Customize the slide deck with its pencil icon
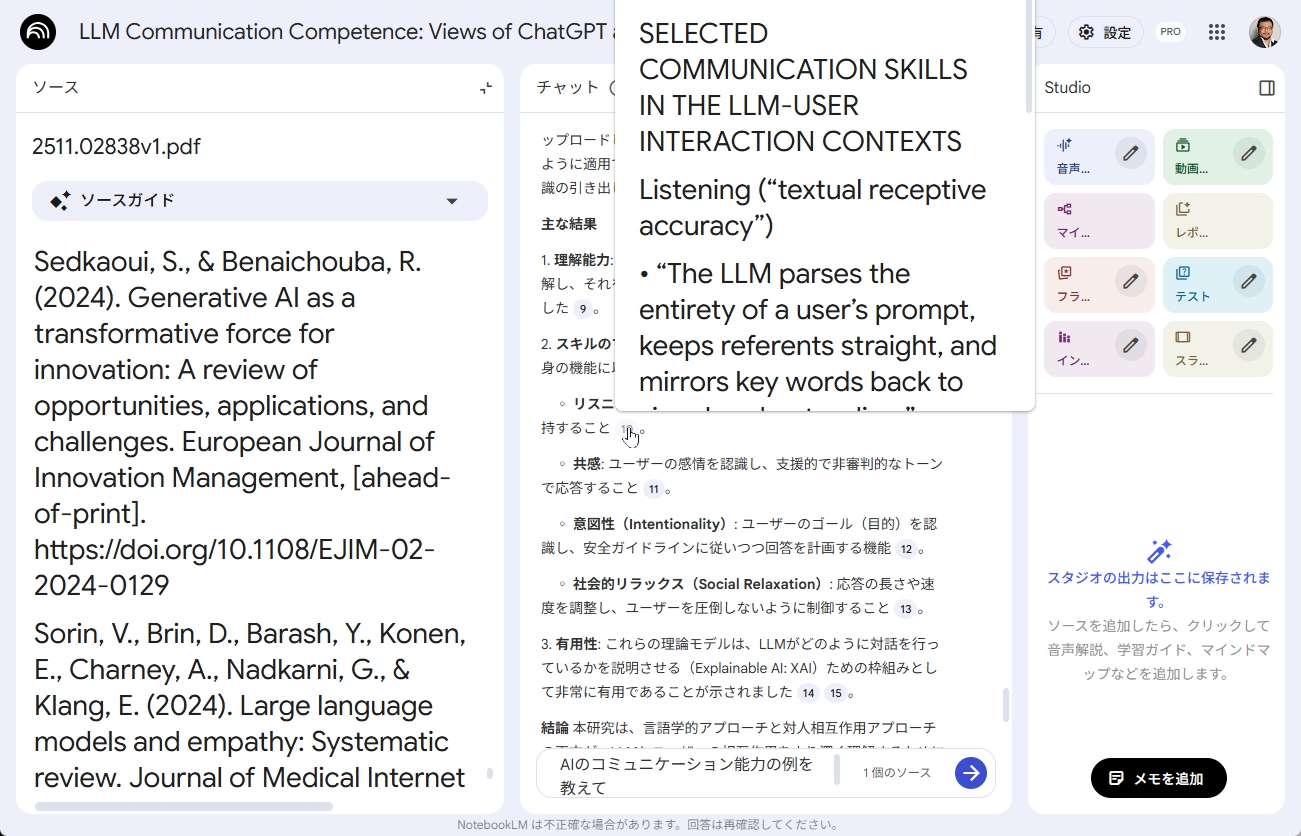The height and width of the screenshot is (836, 1301). click(x=1248, y=345)
